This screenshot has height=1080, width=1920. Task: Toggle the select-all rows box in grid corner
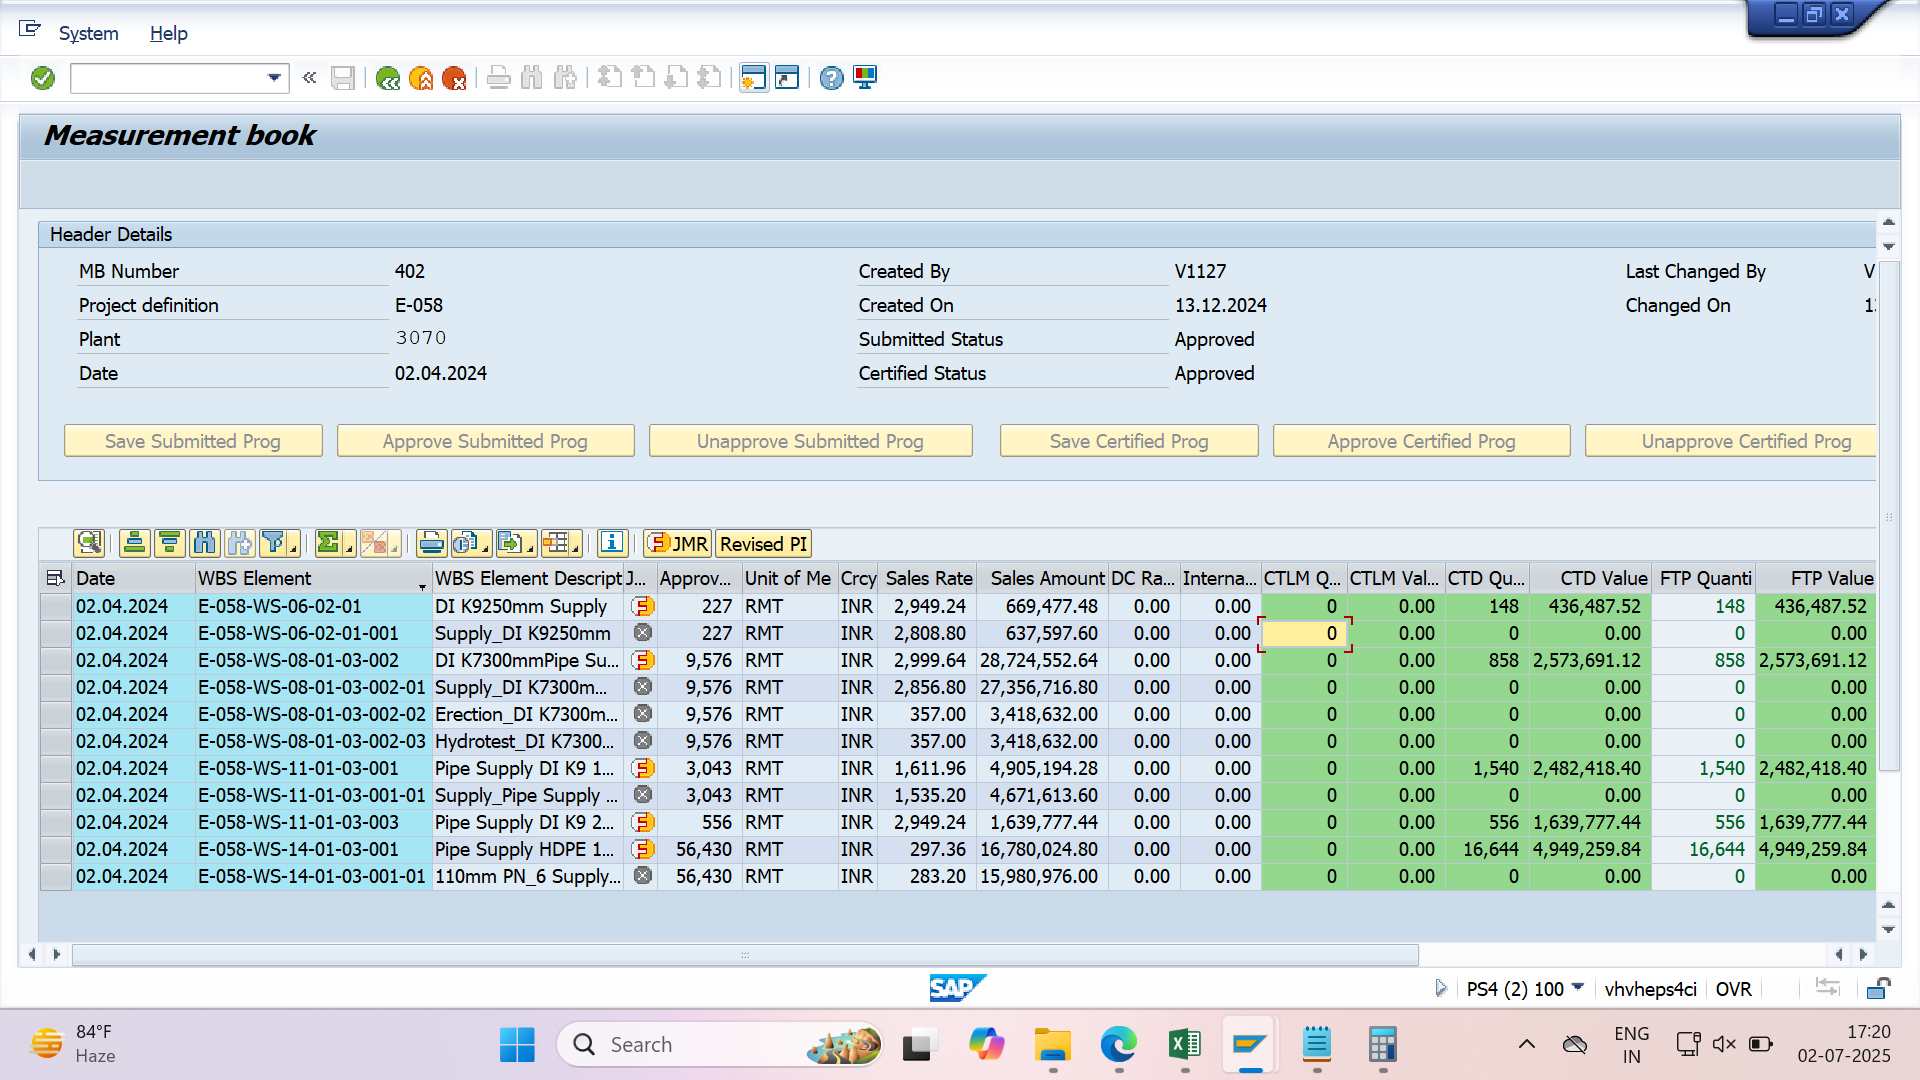coord(55,578)
